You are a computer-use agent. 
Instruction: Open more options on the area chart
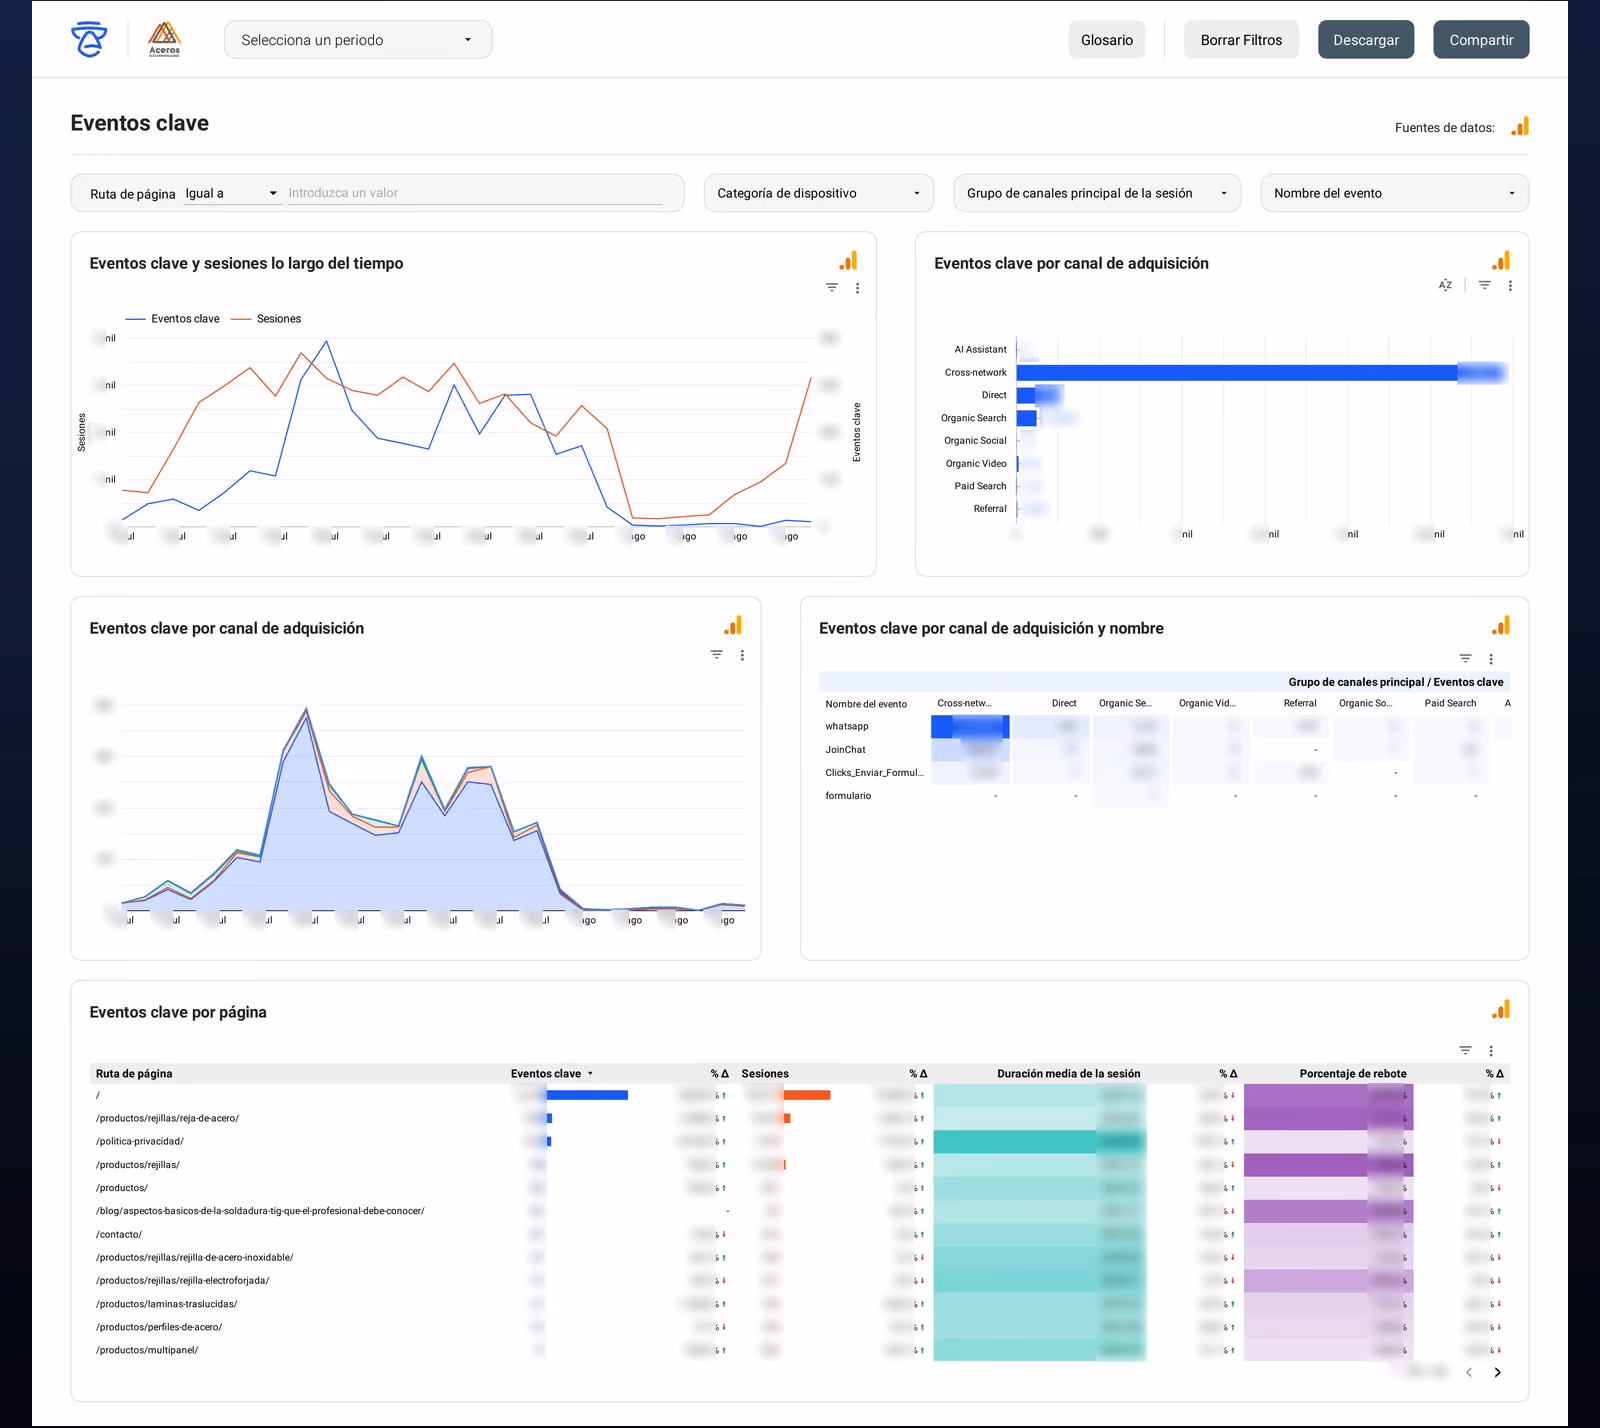(742, 655)
